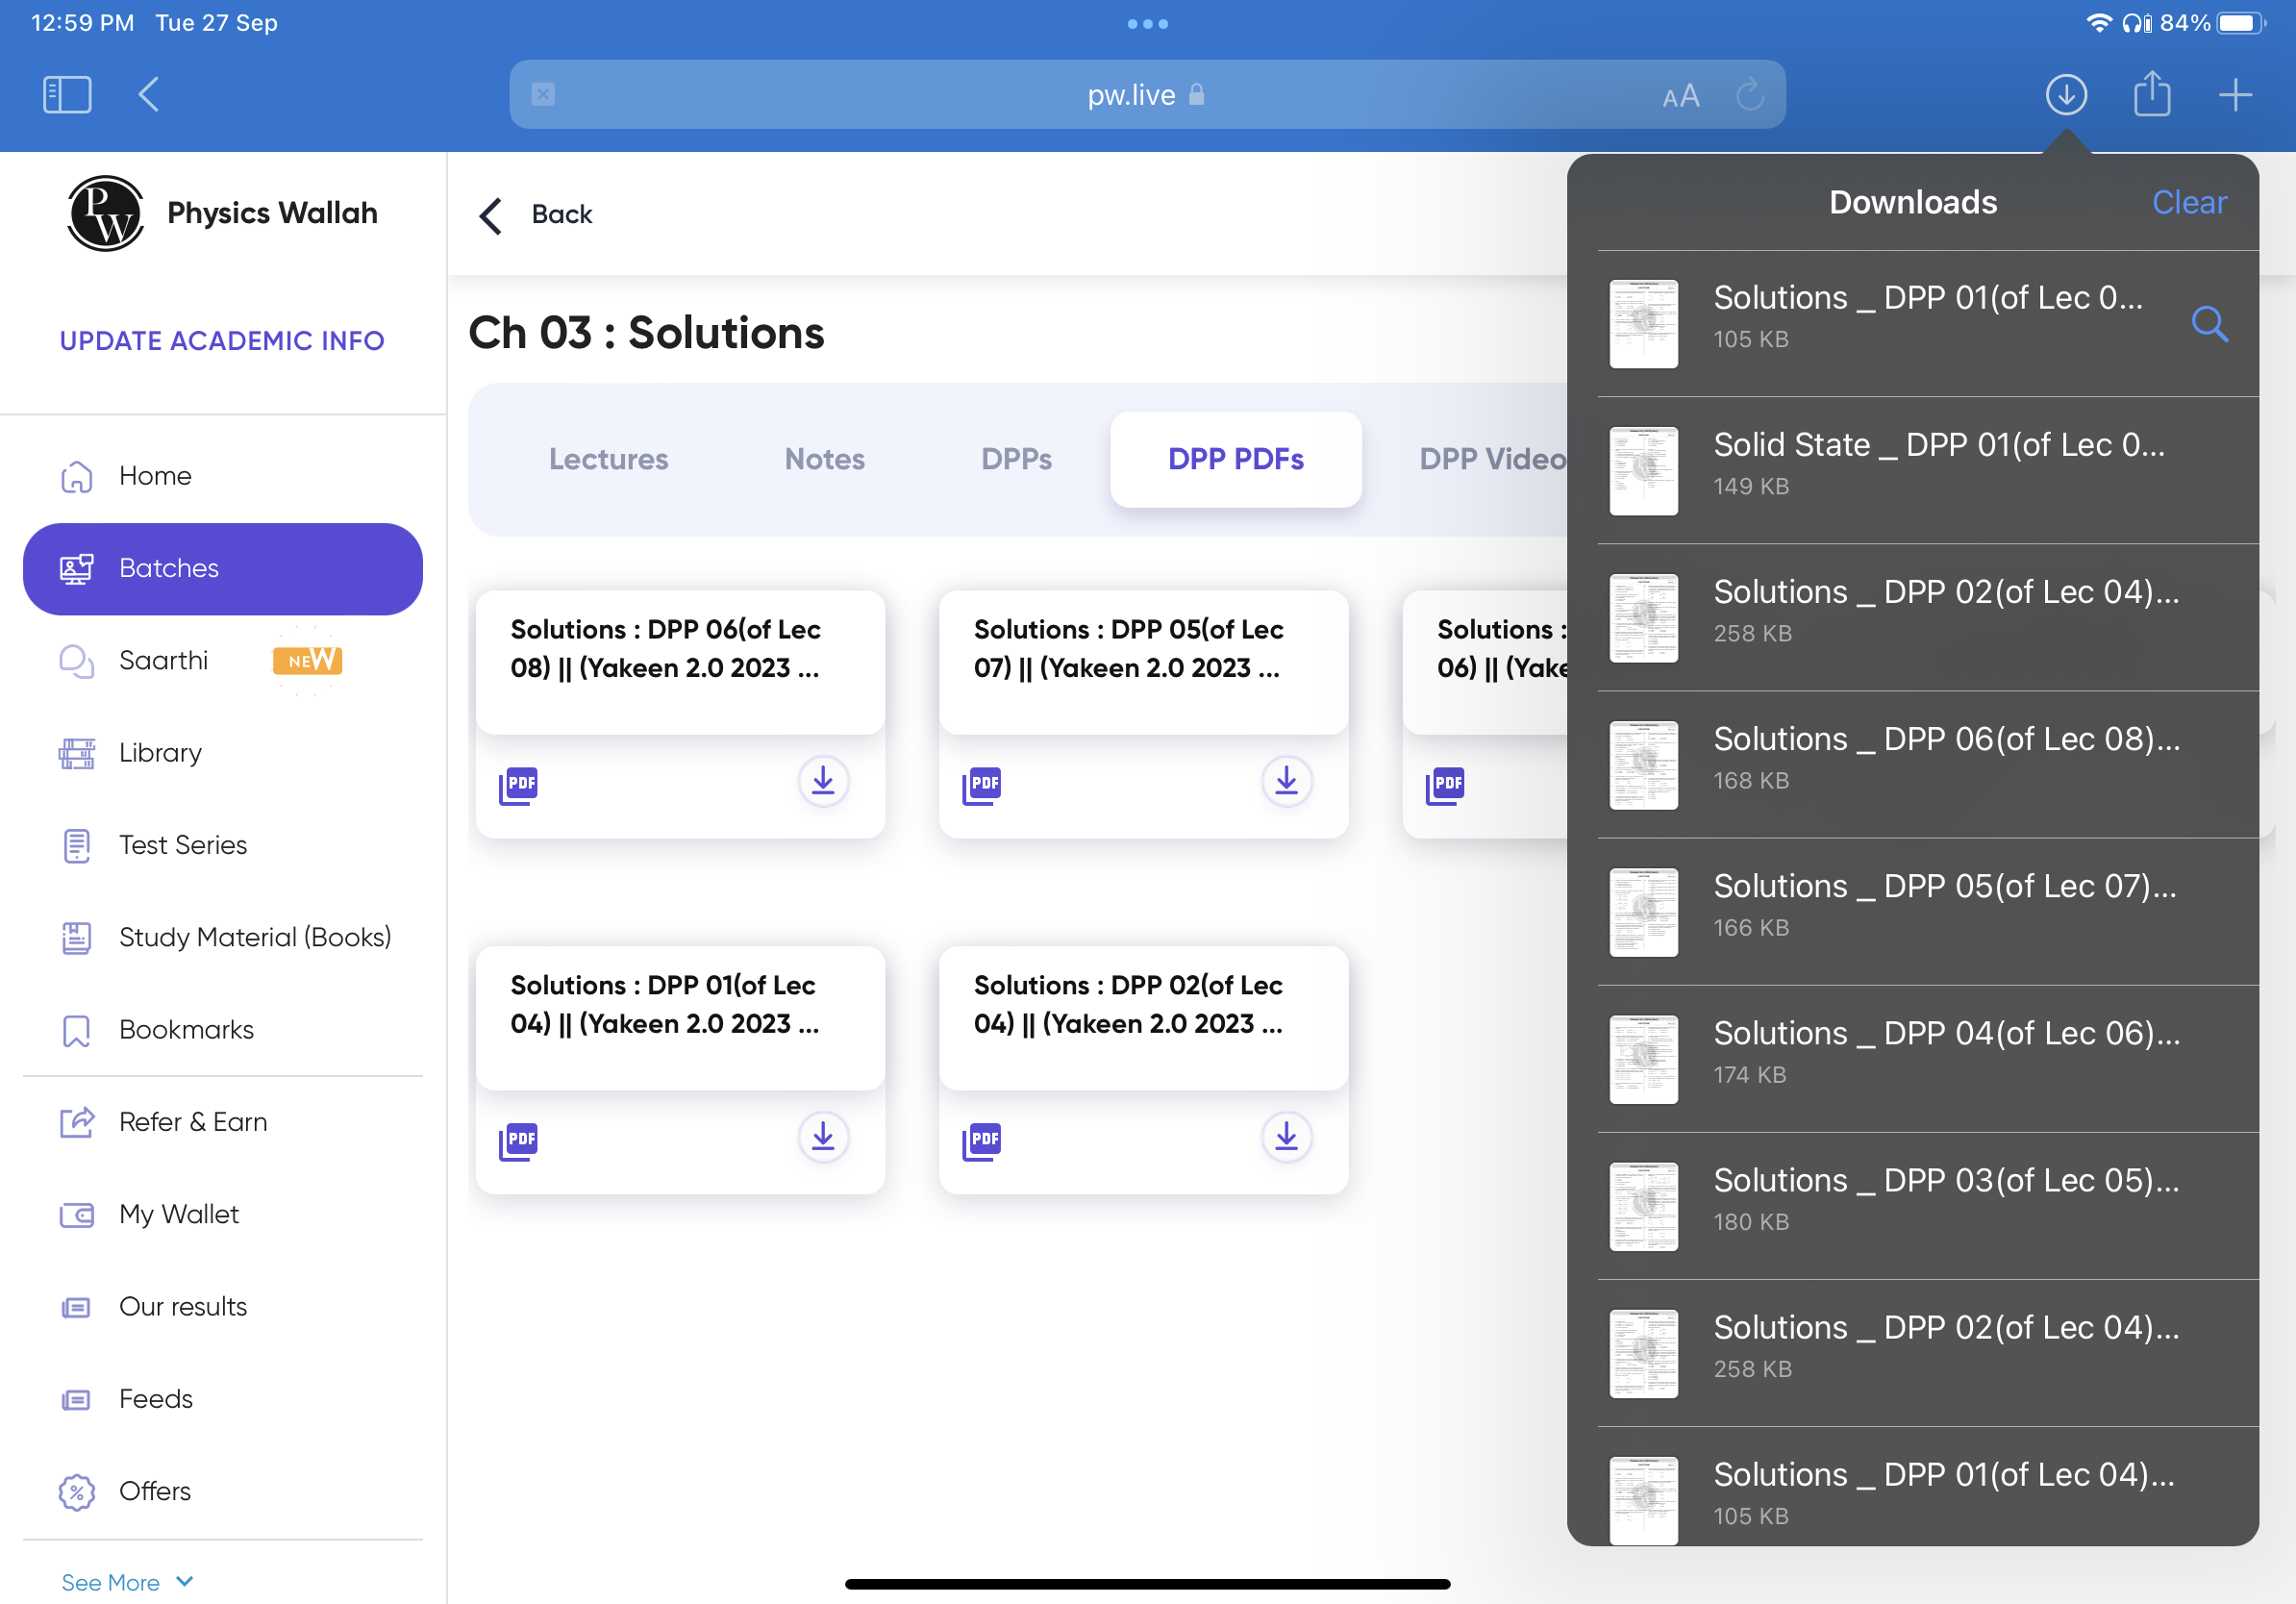This screenshot has width=2296, height=1604.
Task: Go Back using the chevron arrow
Action: point(490,215)
